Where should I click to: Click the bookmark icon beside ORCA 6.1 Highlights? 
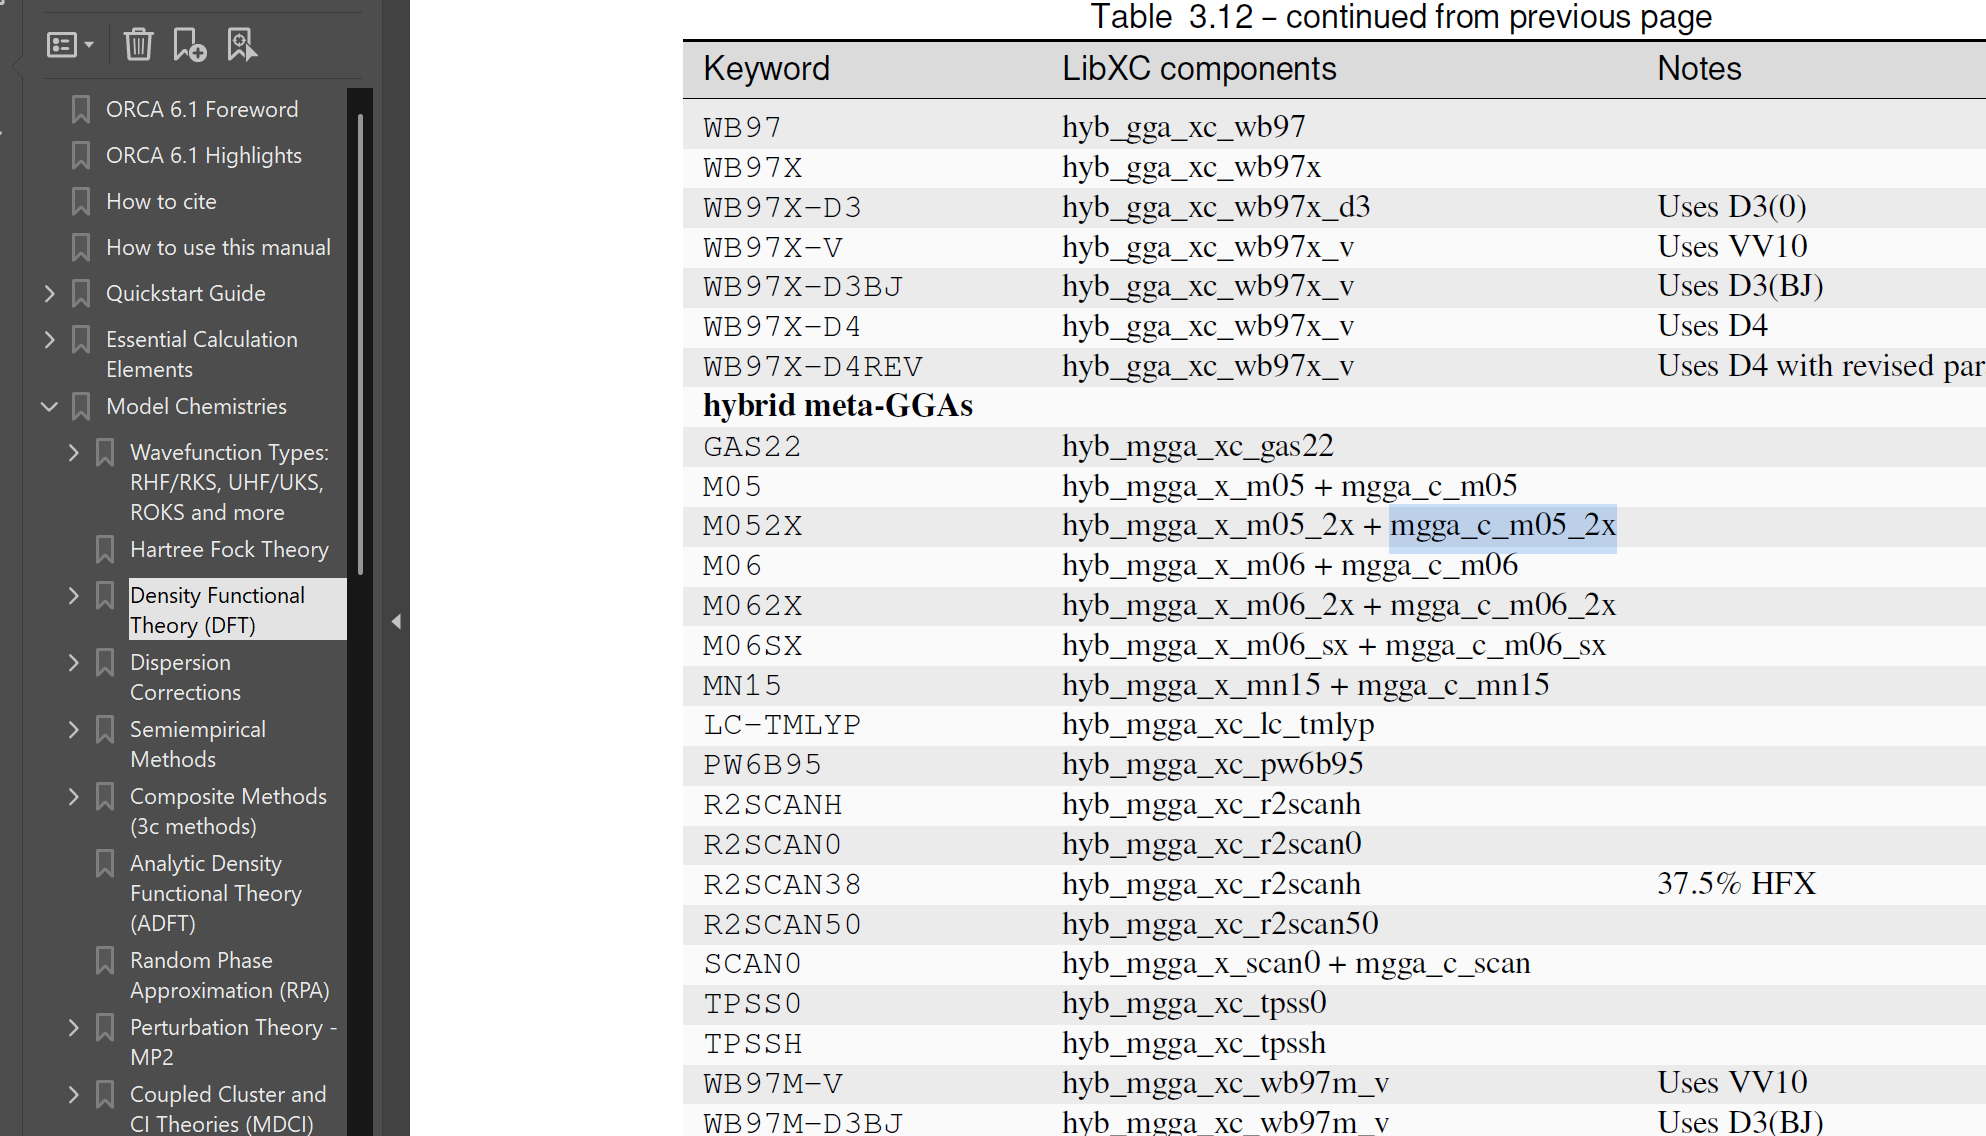tap(81, 155)
